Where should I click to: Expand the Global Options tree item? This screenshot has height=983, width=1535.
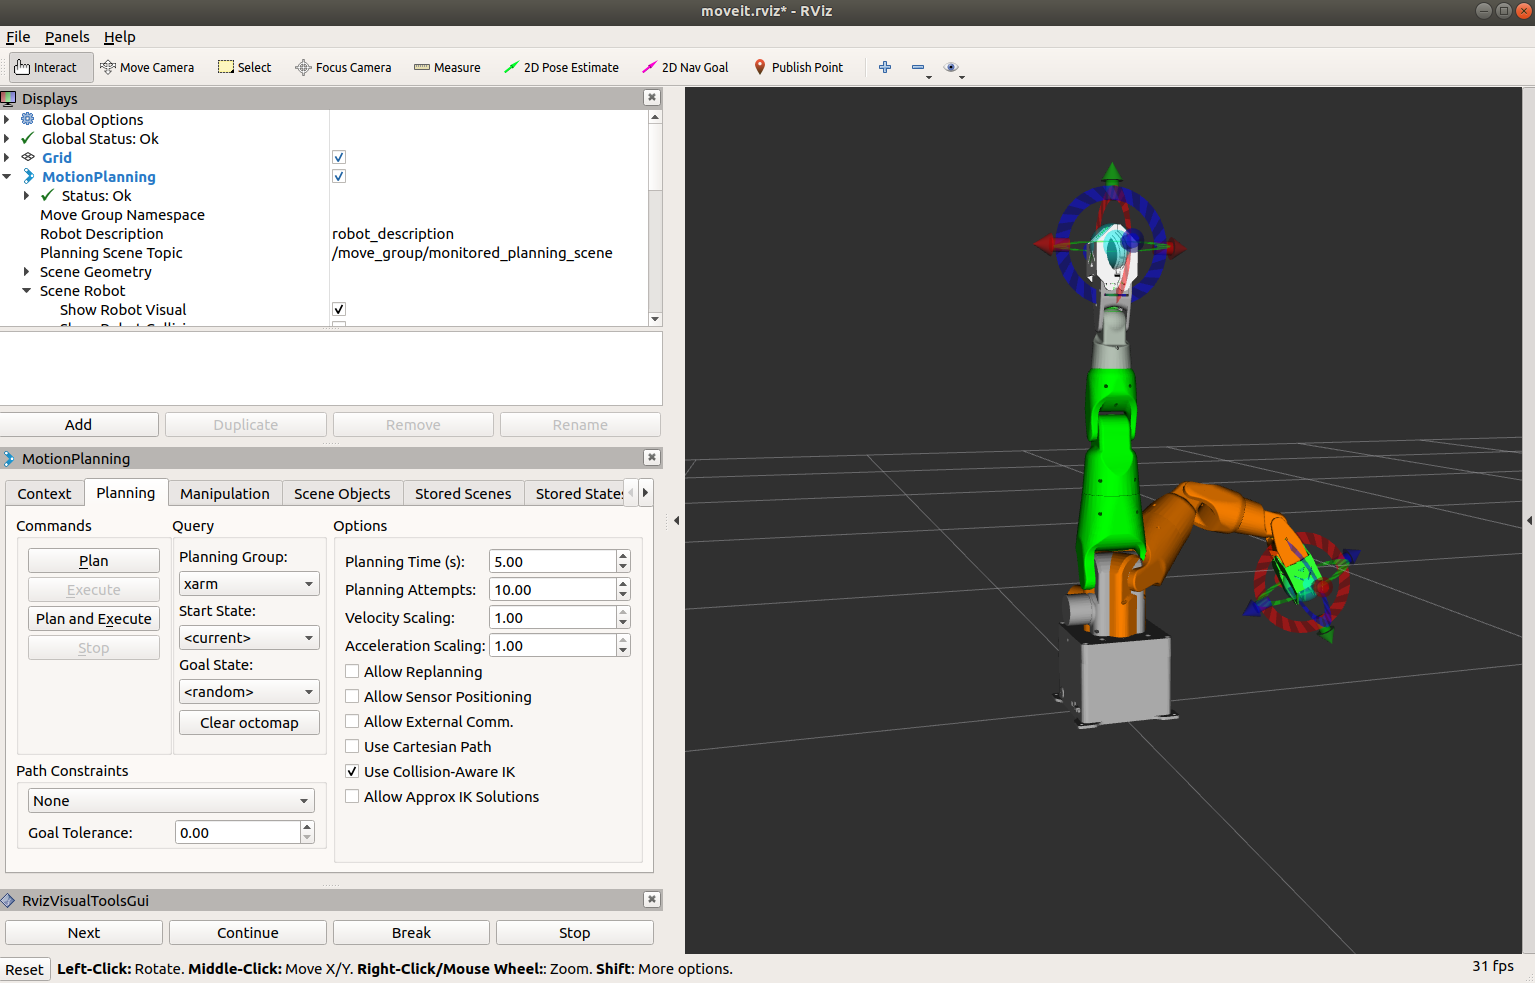[x=7, y=119]
